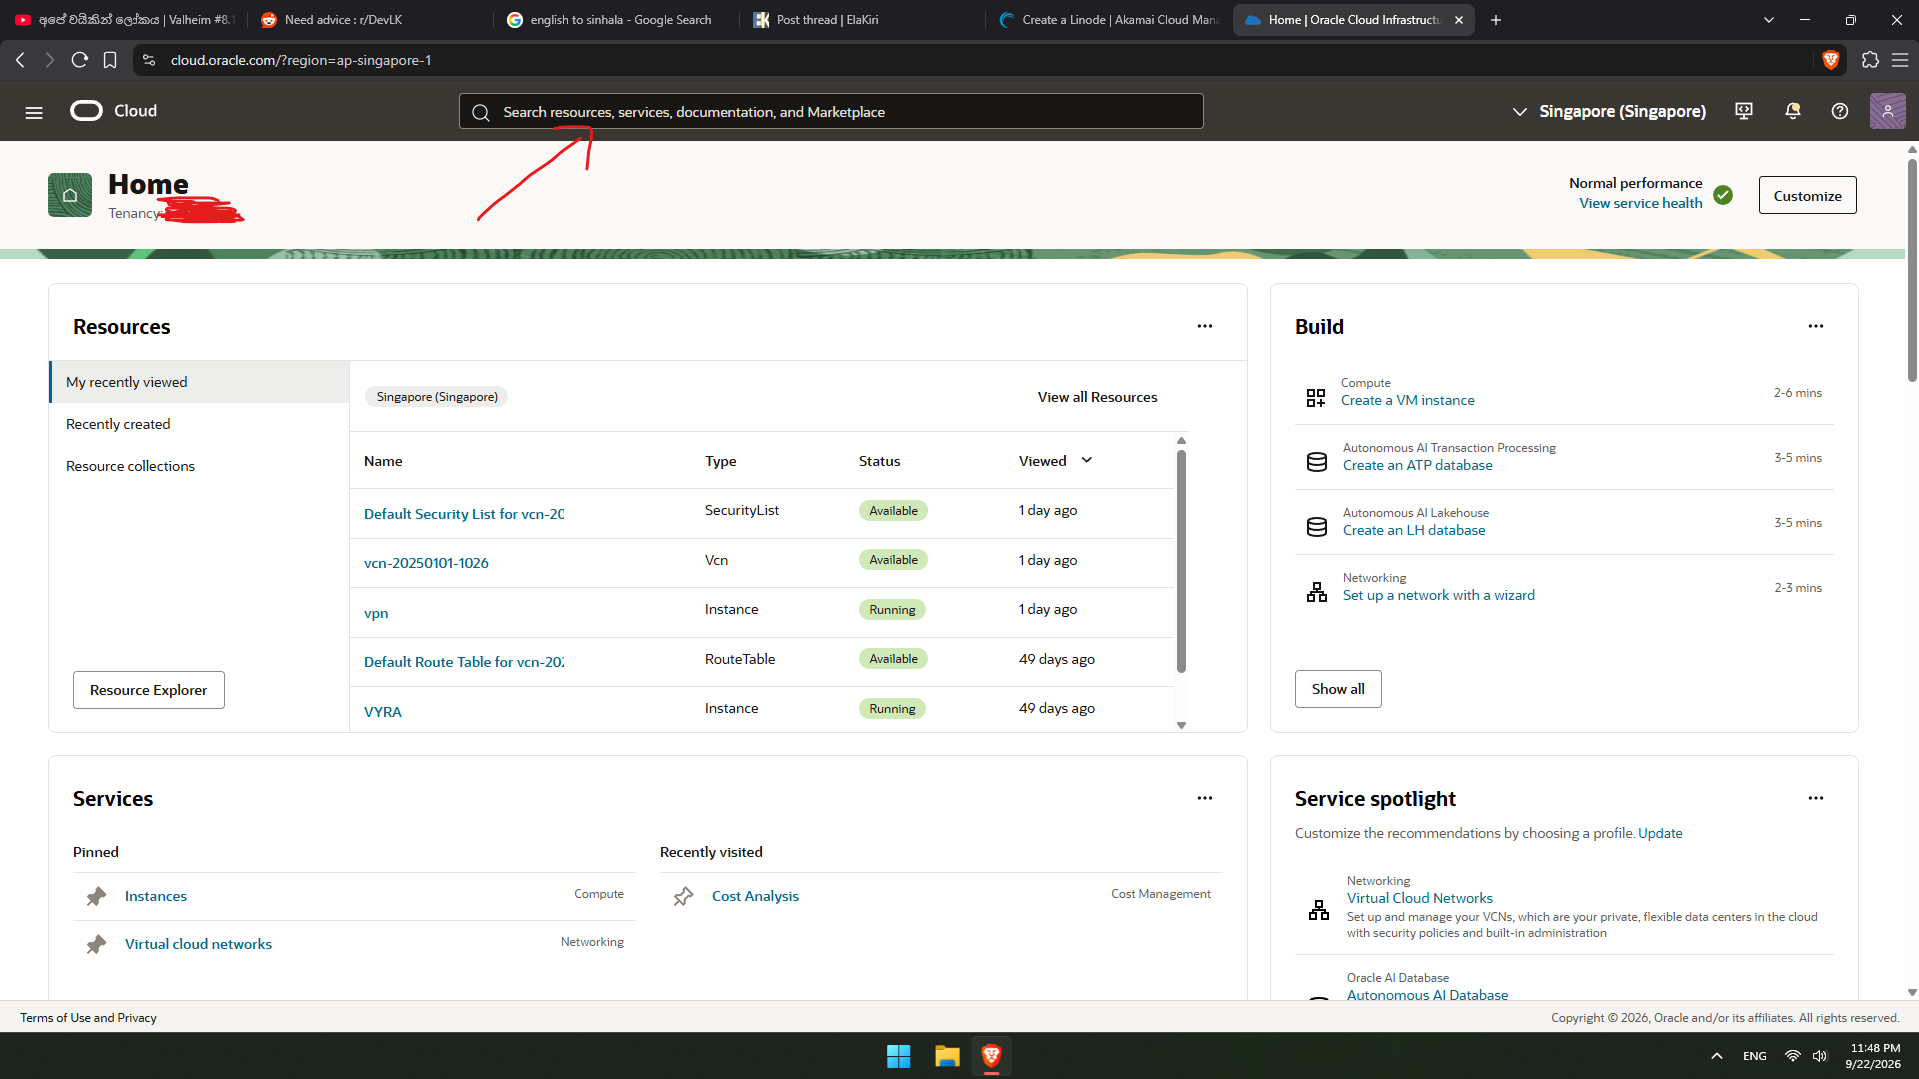1919x1079 pixels.
Task: Open vcn-20250101-1026 resource
Action: point(426,563)
